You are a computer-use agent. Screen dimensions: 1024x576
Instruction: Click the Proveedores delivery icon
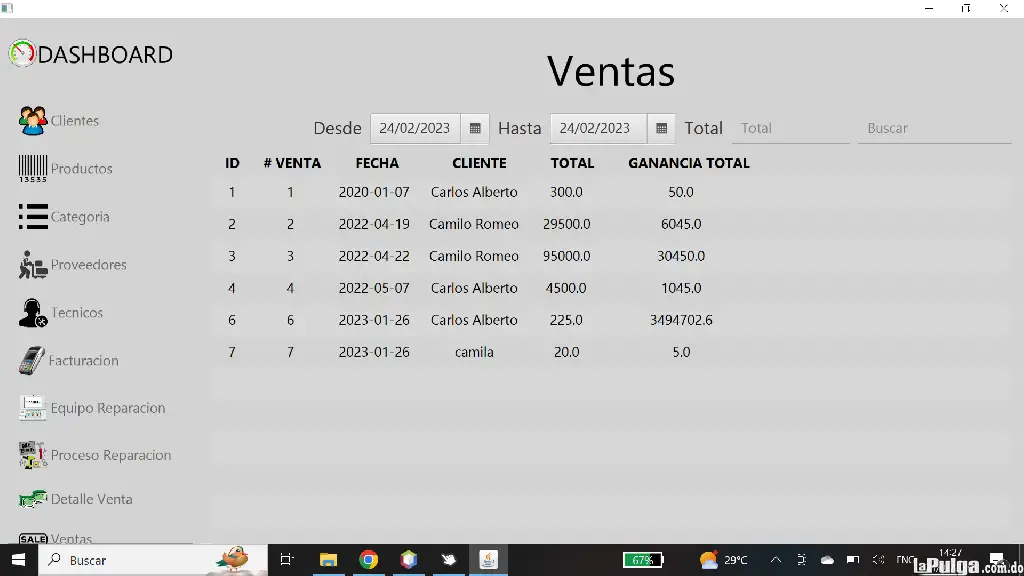point(33,264)
